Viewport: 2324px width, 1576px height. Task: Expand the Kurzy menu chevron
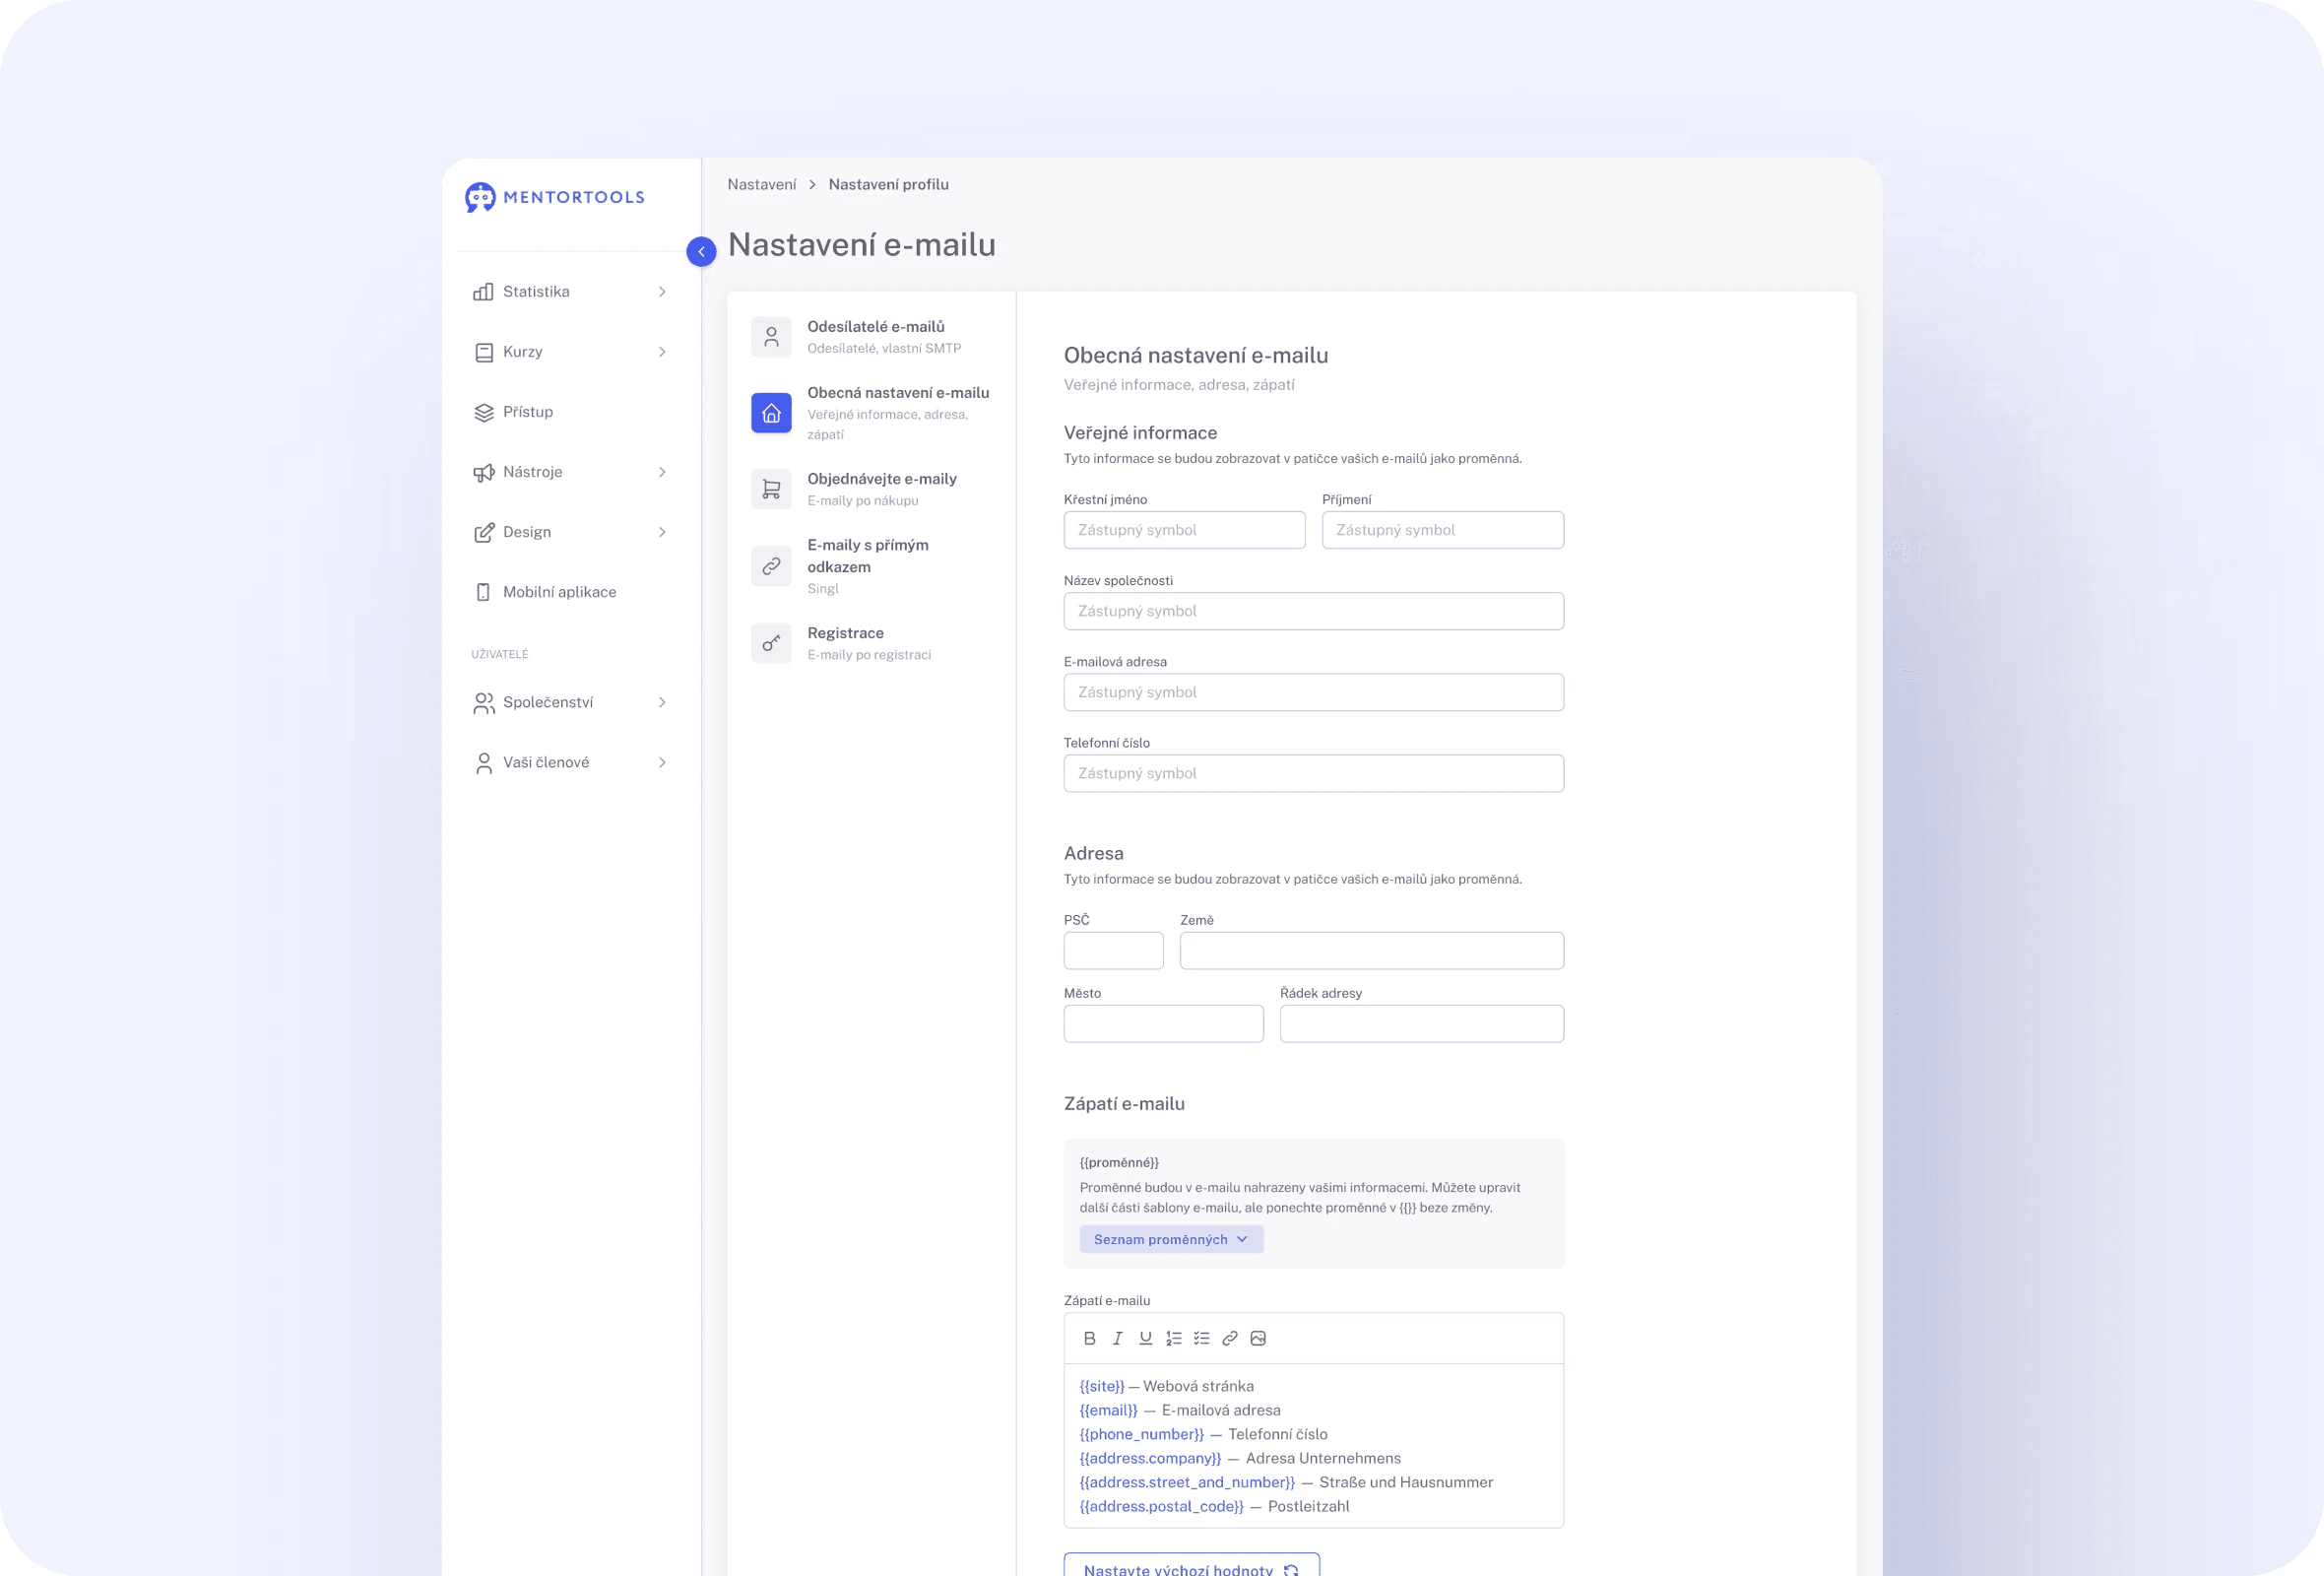[x=662, y=352]
